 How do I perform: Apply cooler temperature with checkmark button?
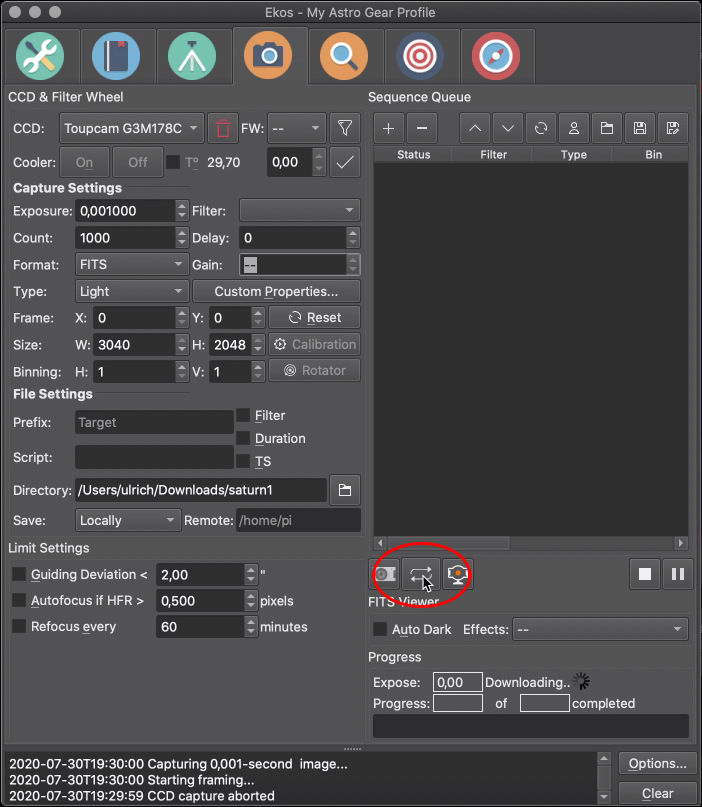345,162
